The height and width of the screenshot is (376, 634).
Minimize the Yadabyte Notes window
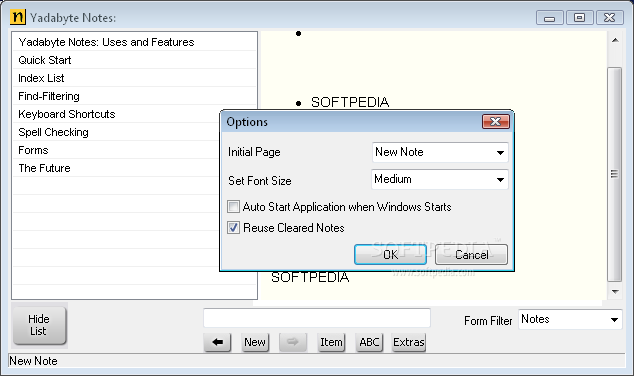[549, 18]
